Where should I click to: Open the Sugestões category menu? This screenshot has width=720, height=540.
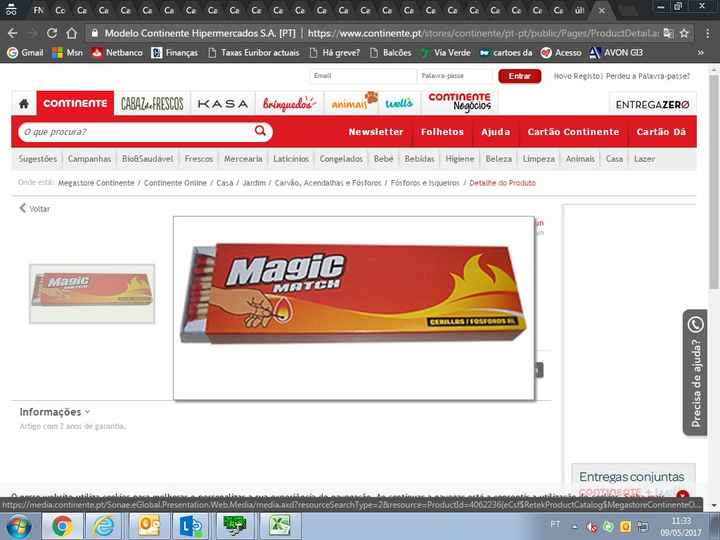click(x=38, y=159)
